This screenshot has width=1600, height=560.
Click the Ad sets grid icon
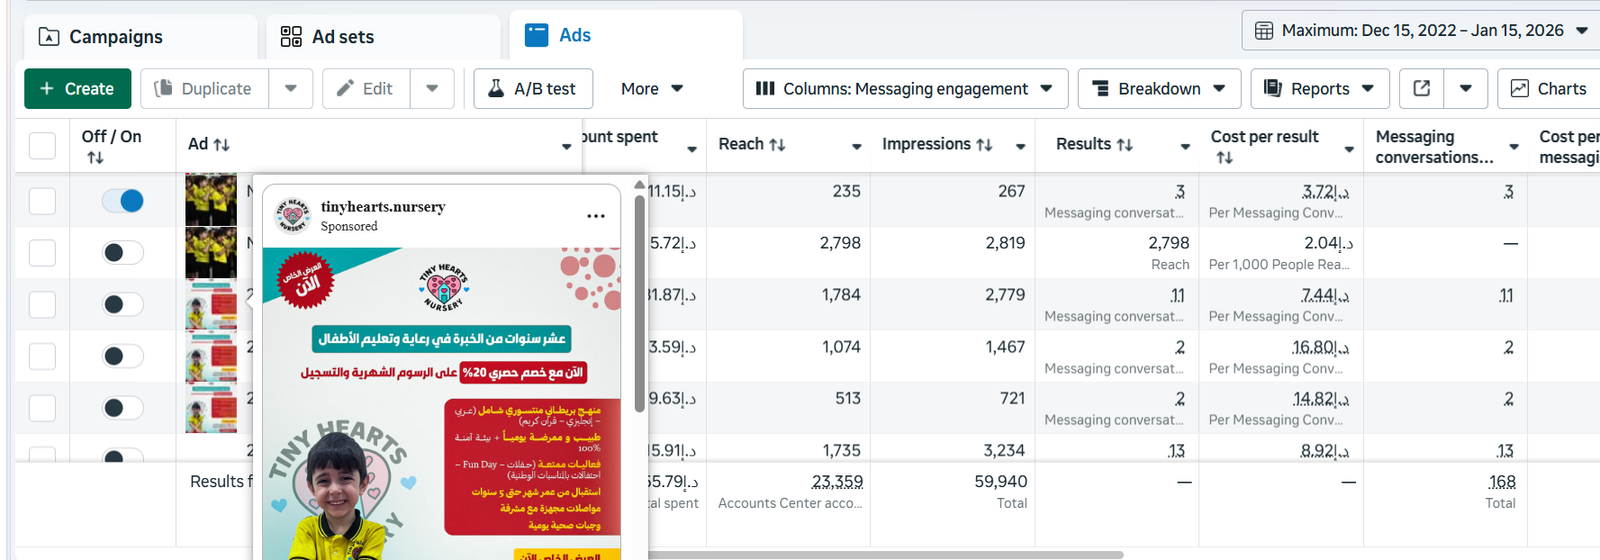tap(291, 37)
